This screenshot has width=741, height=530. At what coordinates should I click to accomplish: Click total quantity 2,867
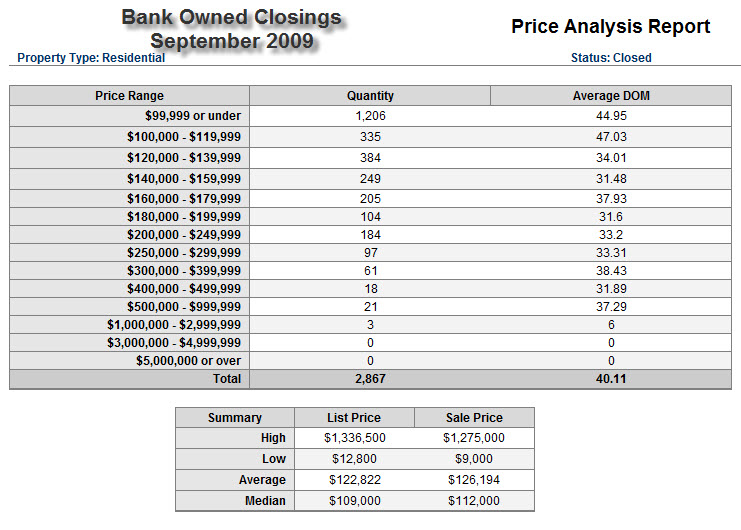tap(370, 379)
